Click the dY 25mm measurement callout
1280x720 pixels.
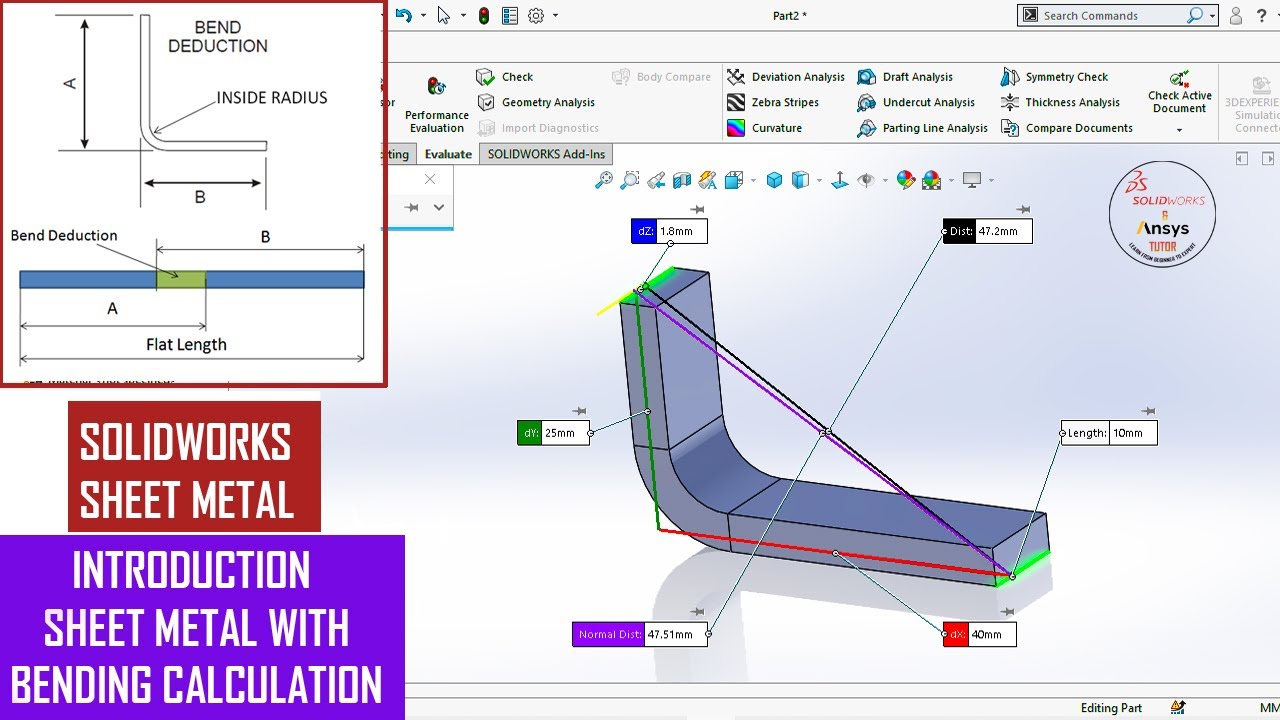(553, 433)
